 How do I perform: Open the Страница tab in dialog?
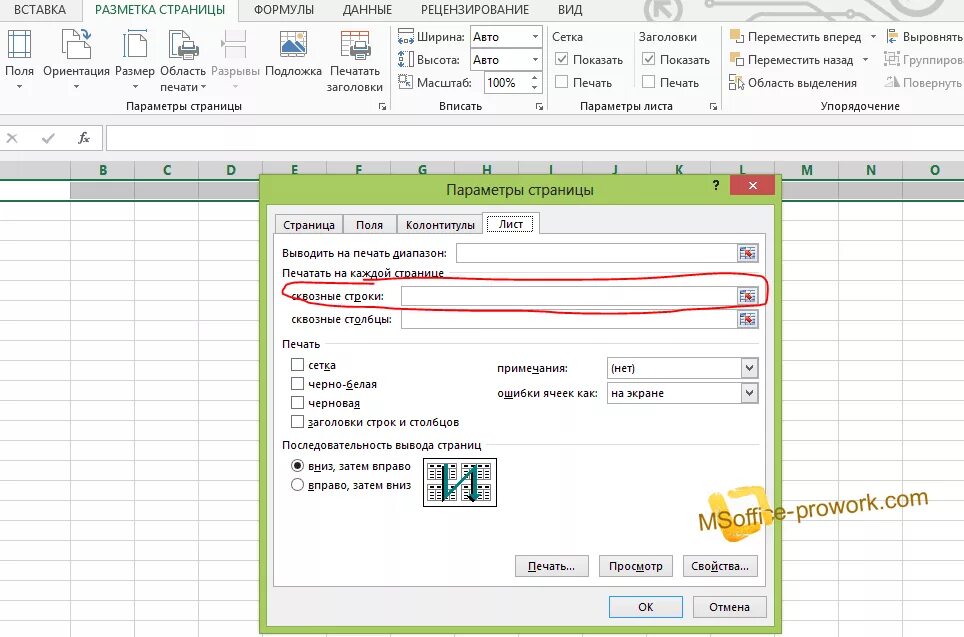(x=309, y=225)
